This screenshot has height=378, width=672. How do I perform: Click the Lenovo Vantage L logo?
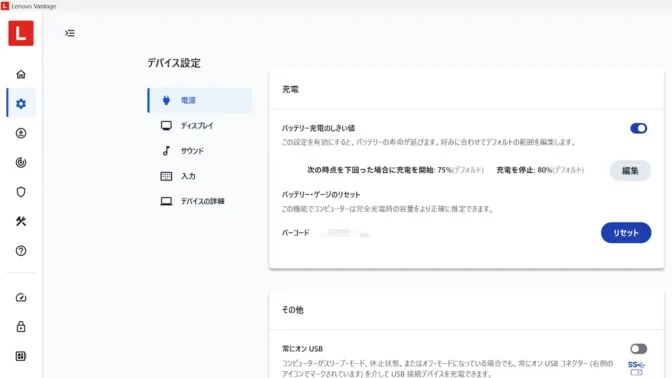[21, 33]
